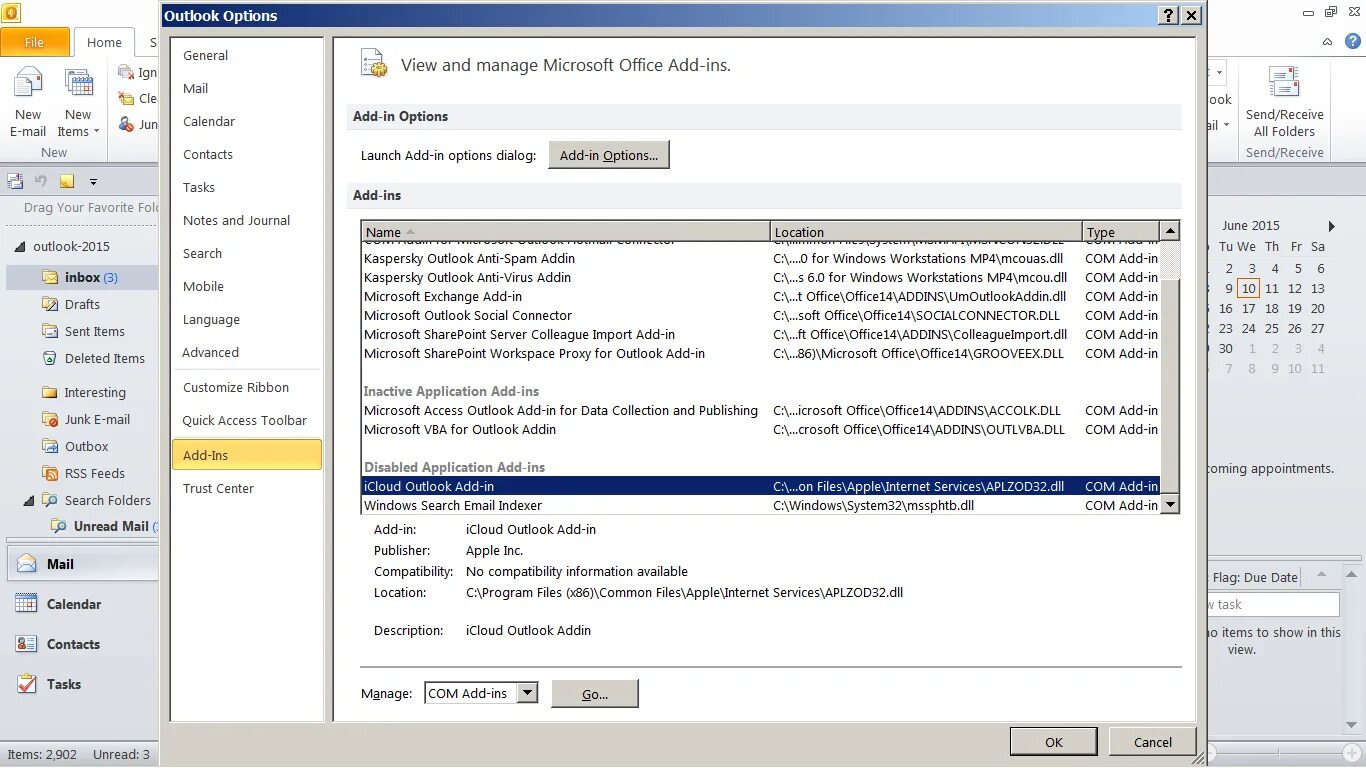Image resolution: width=1366 pixels, height=768 pixels.
Task: Open the Customize Ribbon options category
Action: tap(247, 388)
